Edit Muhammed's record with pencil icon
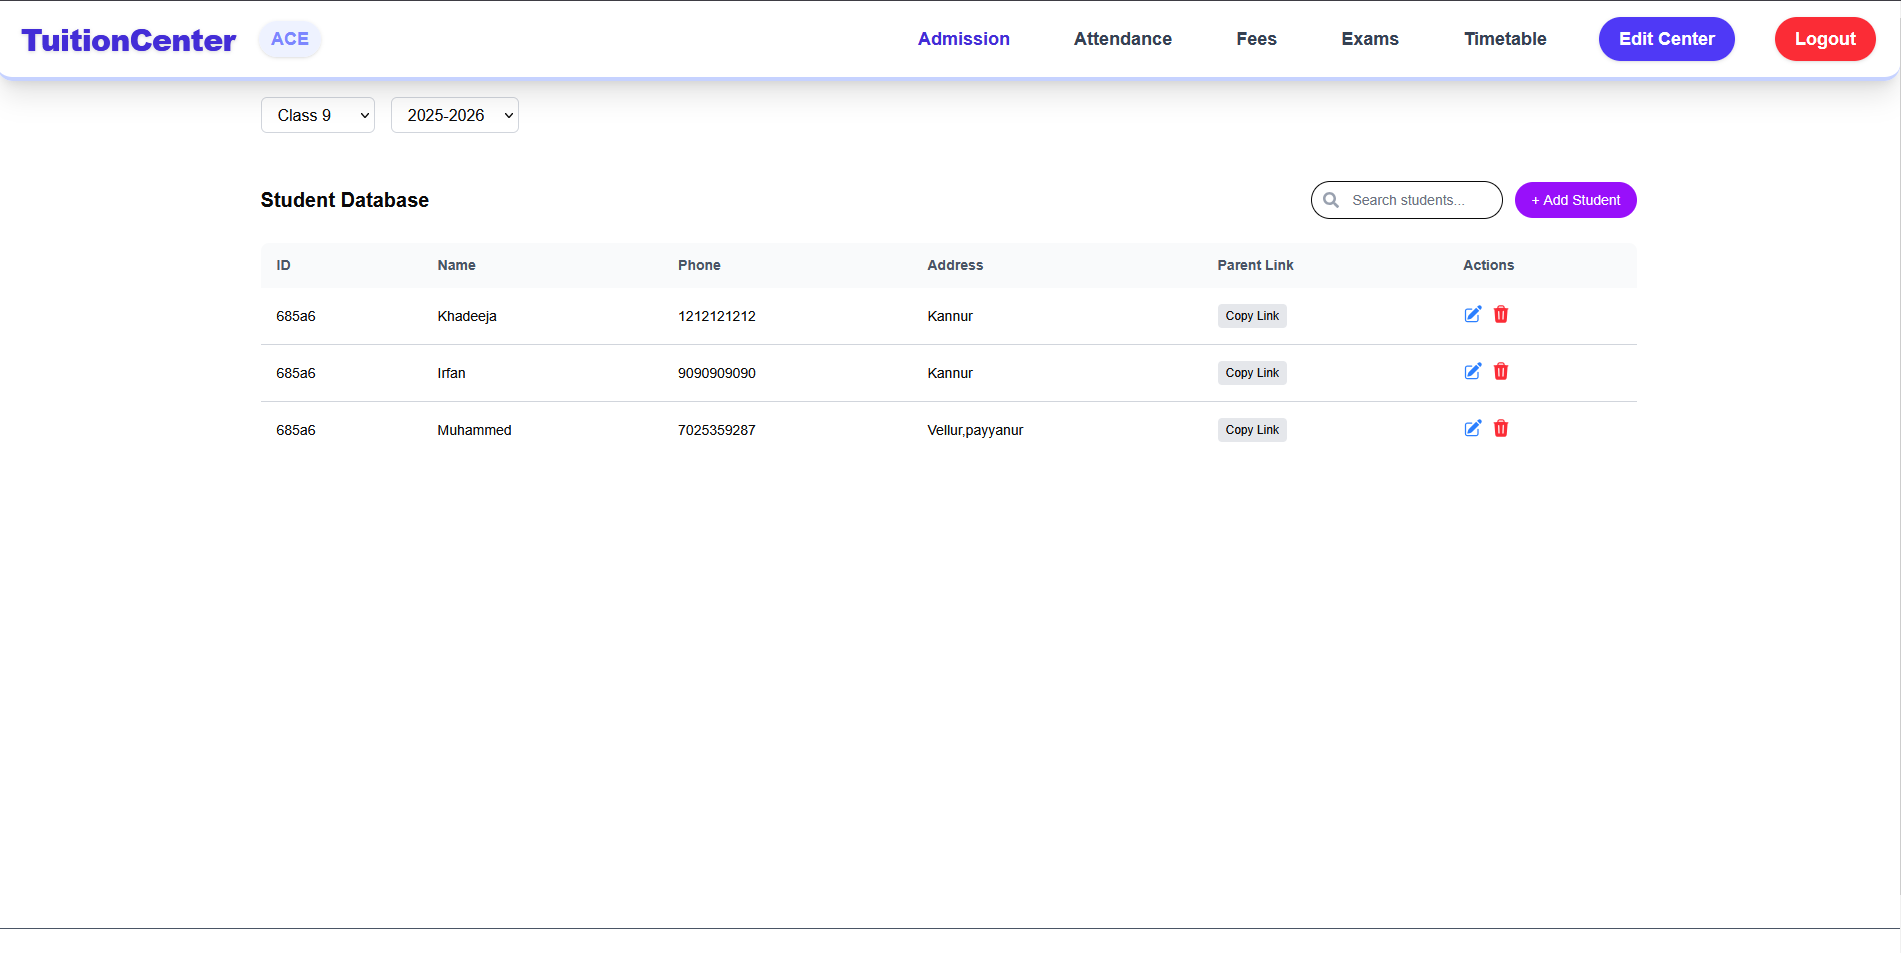This screenshot has width=1901, height=953. pyautogui.click(x=1472, y=429)
